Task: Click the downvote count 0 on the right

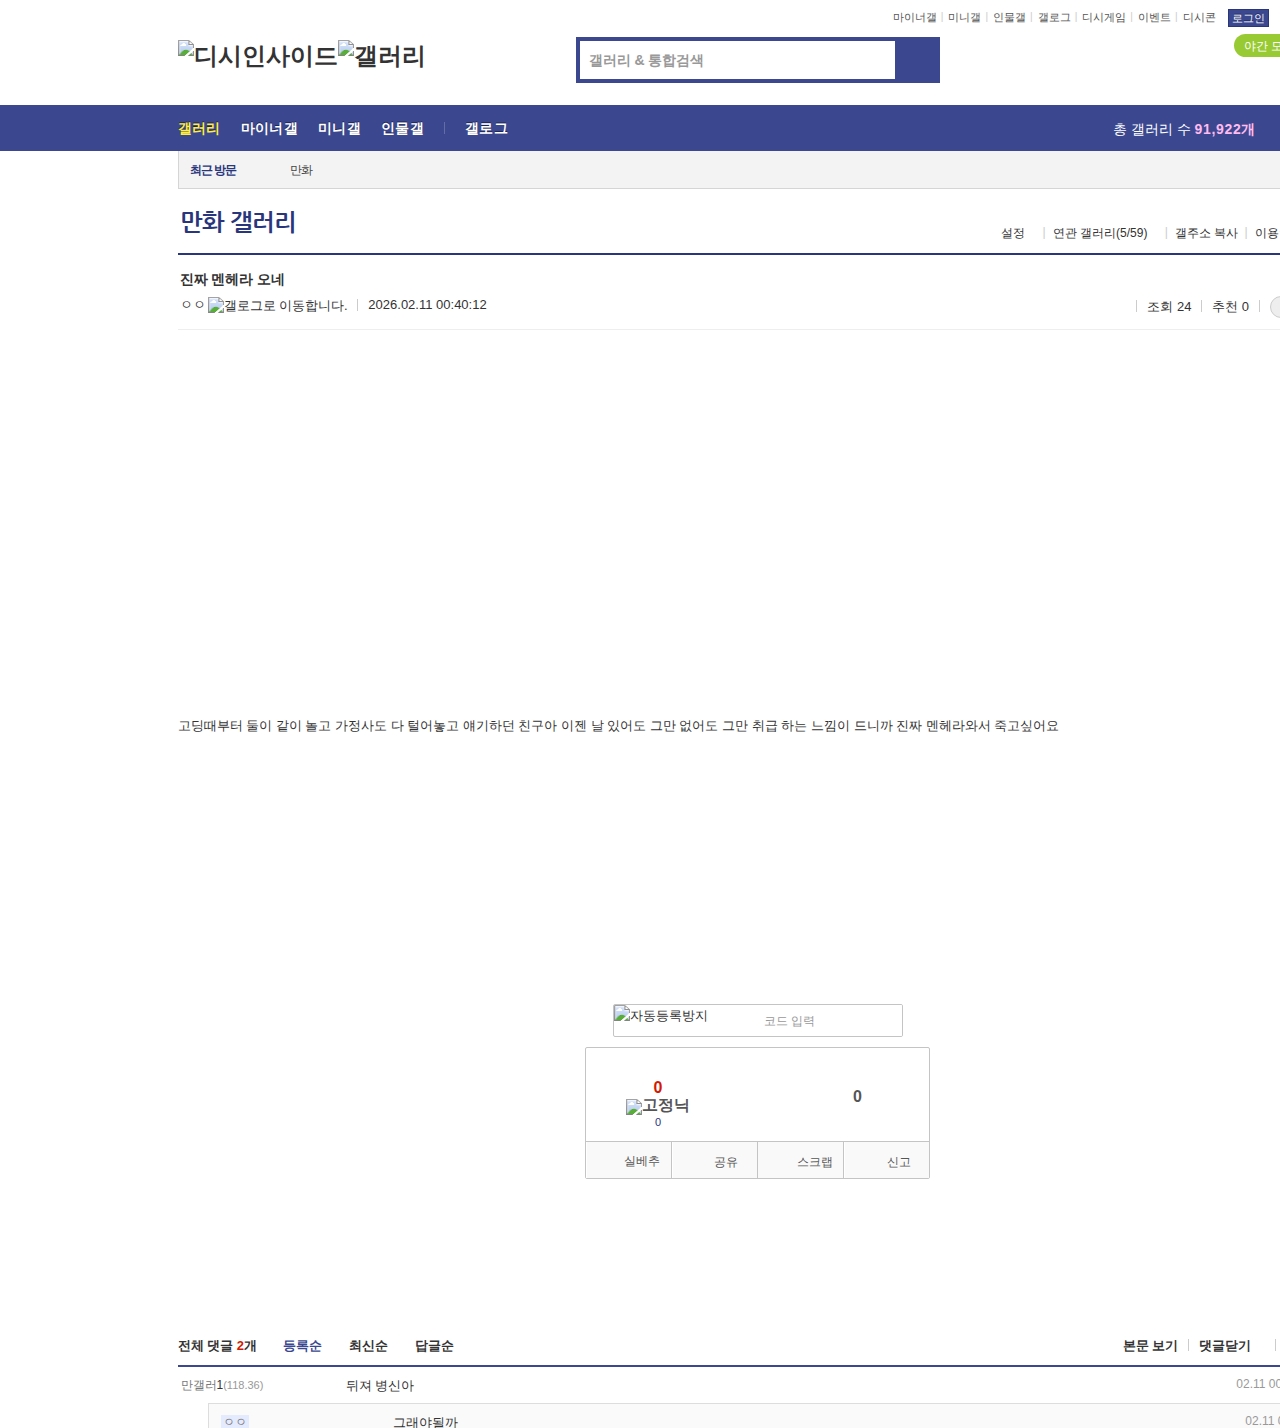Action: click(857, 1096)
